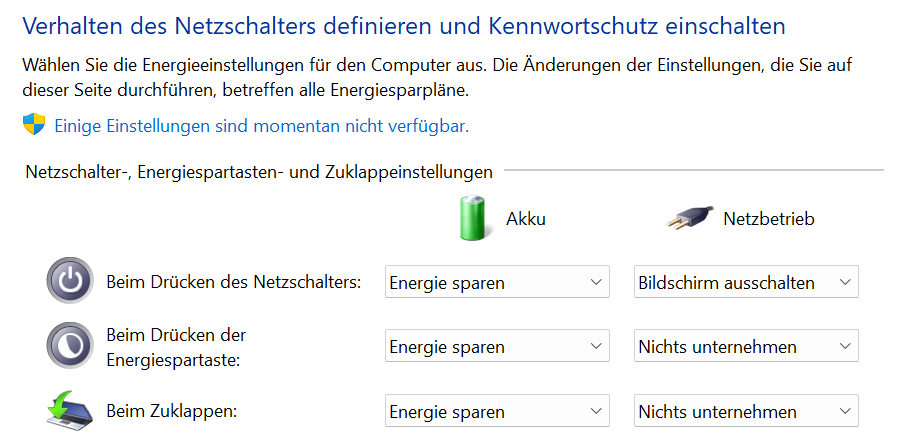Click the power plug Netzbetrieb icon

(690, 218)
